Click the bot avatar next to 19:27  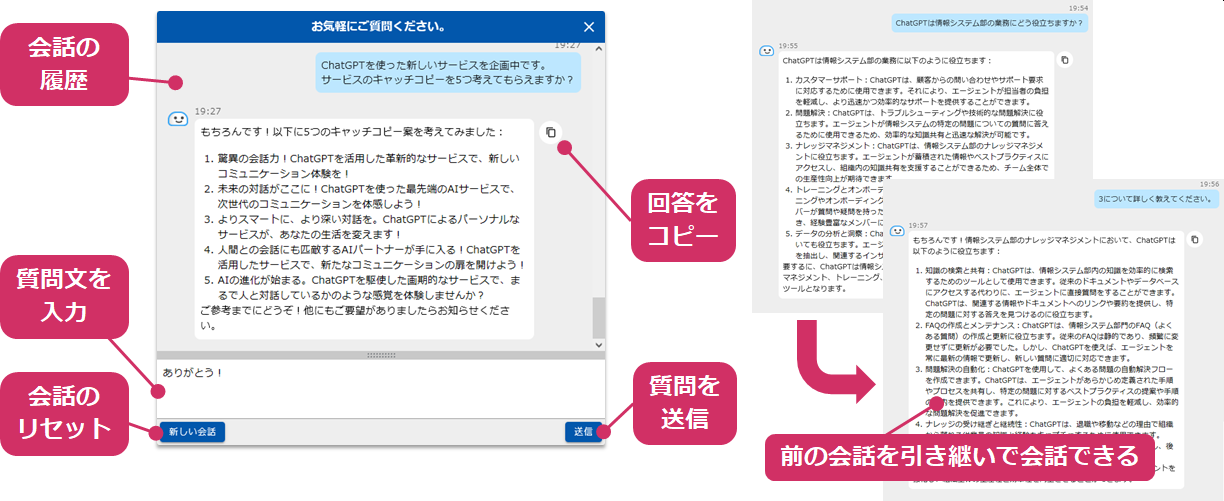[178, 118]
